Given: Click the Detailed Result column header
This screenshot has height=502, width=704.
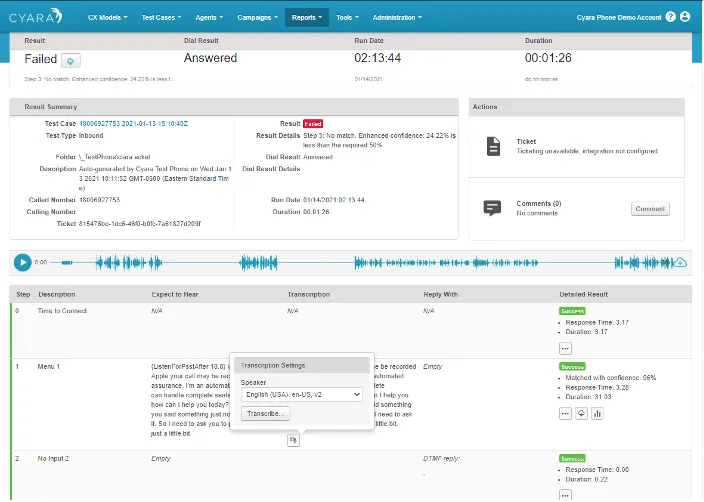Looking at the screenshot, I should coord(583,295).
